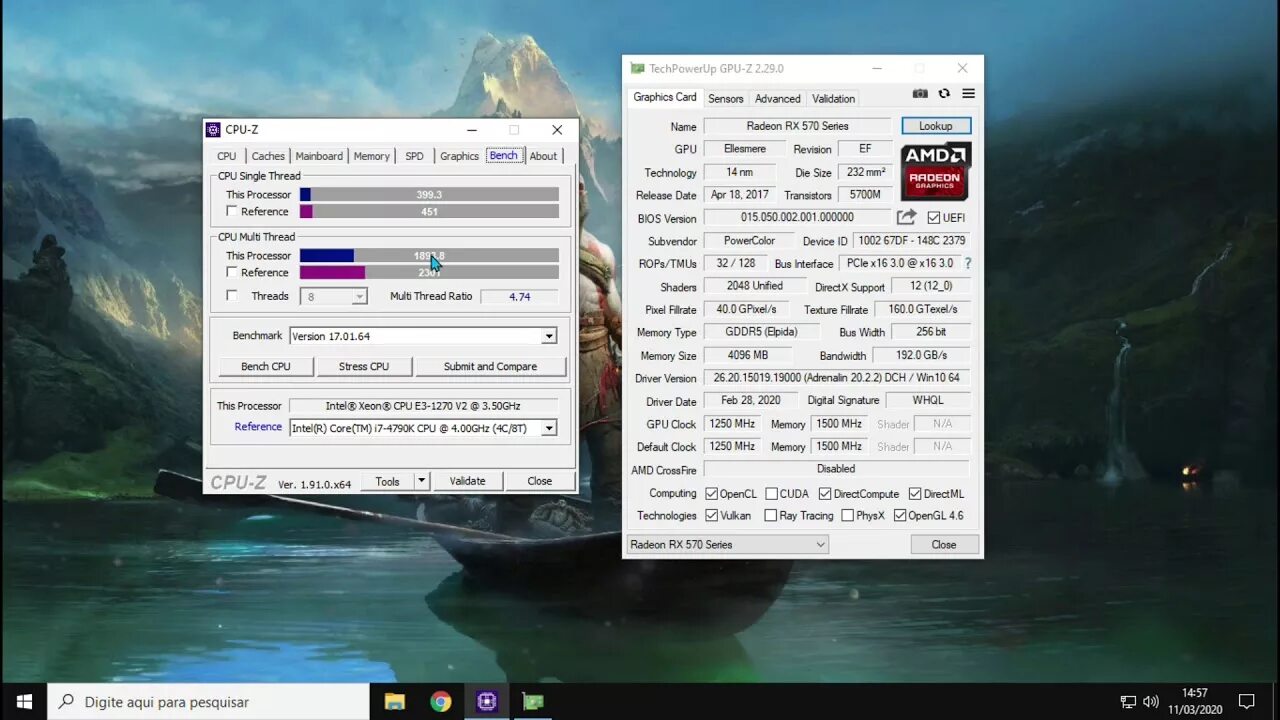This screenshot has width=1280, height=720.
Task: Toggle the Ray Tracing checkbox
Action: coord(771,516)
